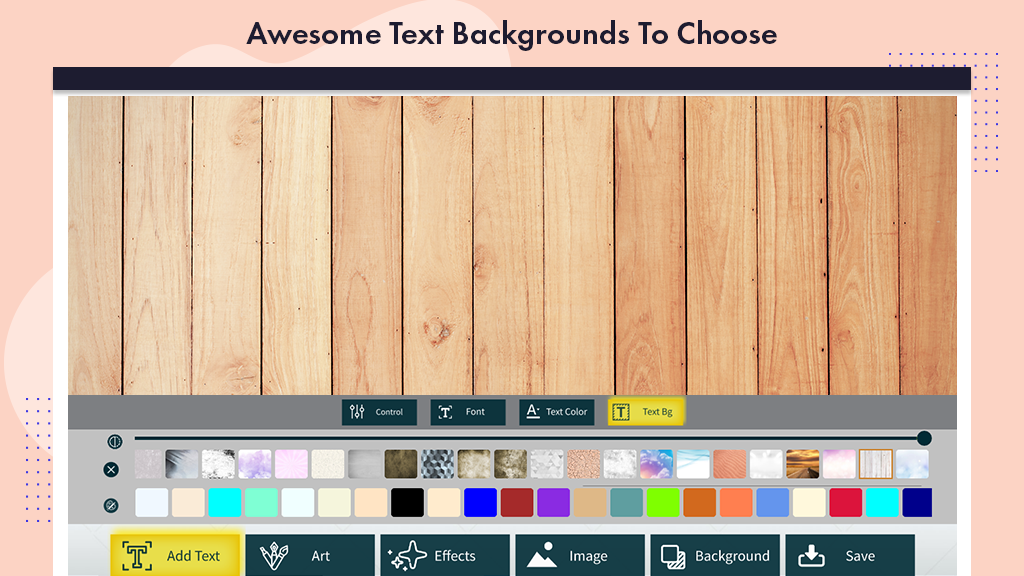Image resolution: width=1024 pixels, height=576 pixels.
Task: Choose the mint aquamarine color swatch
Action: (261, 503)
